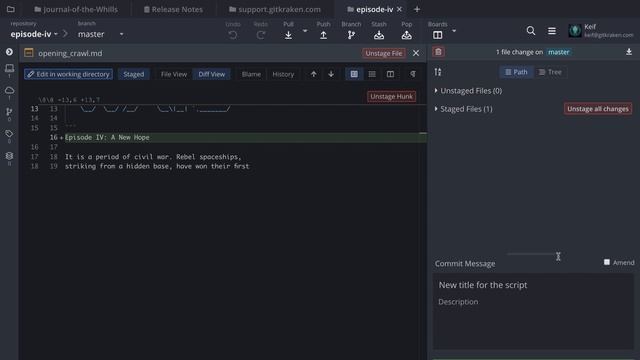This screenshot has width=640, height=360.
Task: Click master branch tag in commit panel
Action: pos(558,52)
